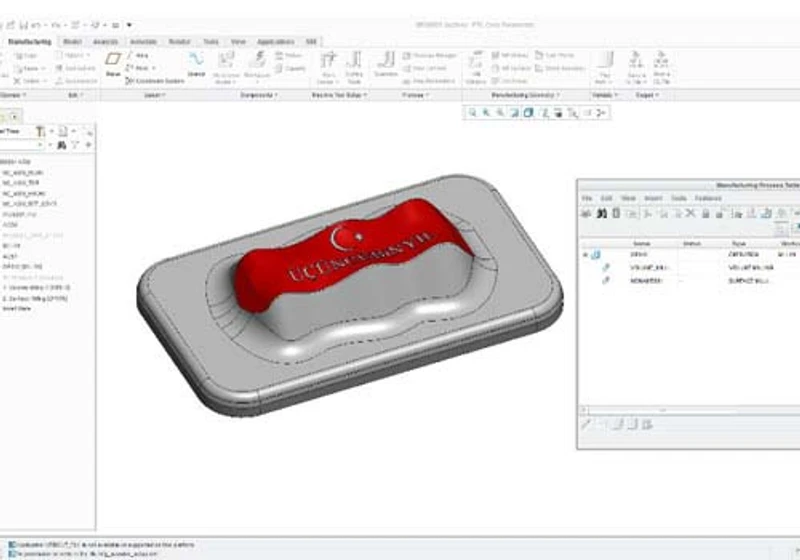
Task: Switch to the Analysis ribbon tab
Action: (106, 42)
